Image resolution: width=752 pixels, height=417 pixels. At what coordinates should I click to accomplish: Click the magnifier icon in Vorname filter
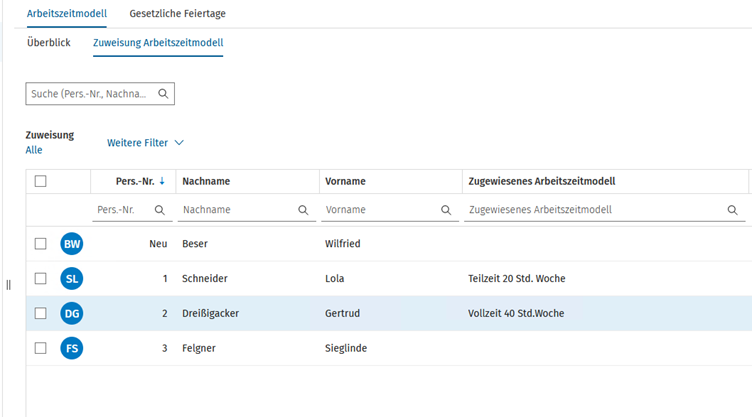coord(446,210)
